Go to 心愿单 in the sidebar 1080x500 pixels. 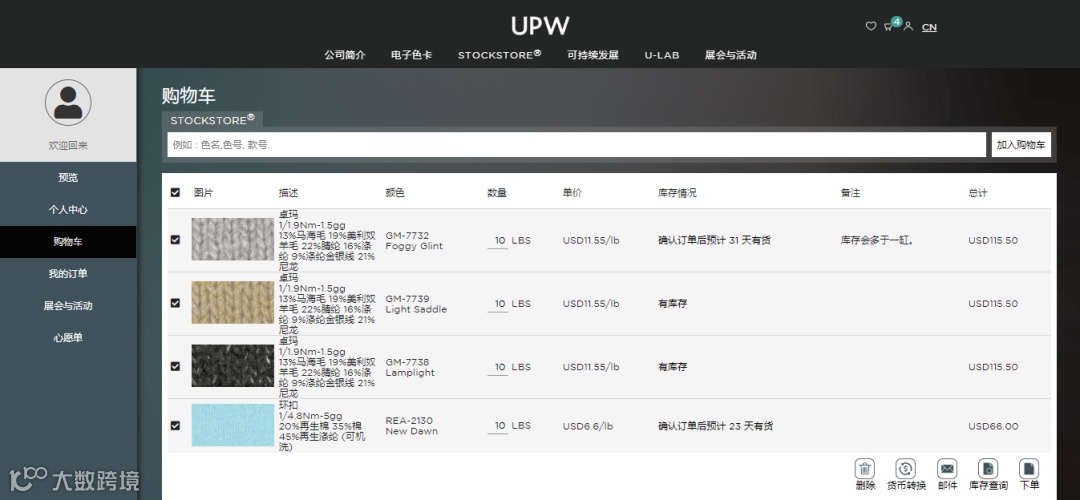click(68, 338)
